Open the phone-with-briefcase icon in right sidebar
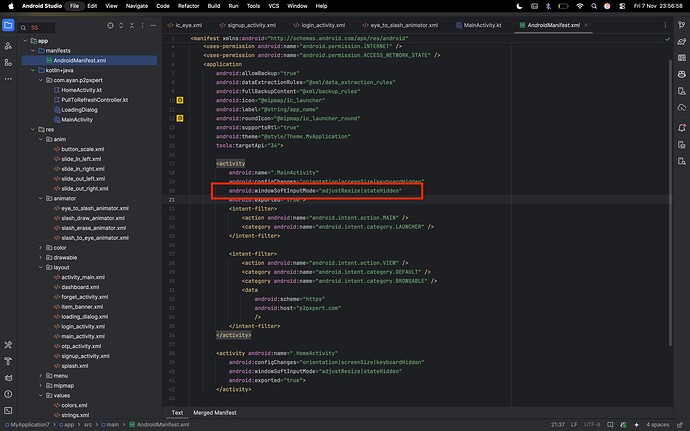Screen dimensions: 690x431 [682, 145]
